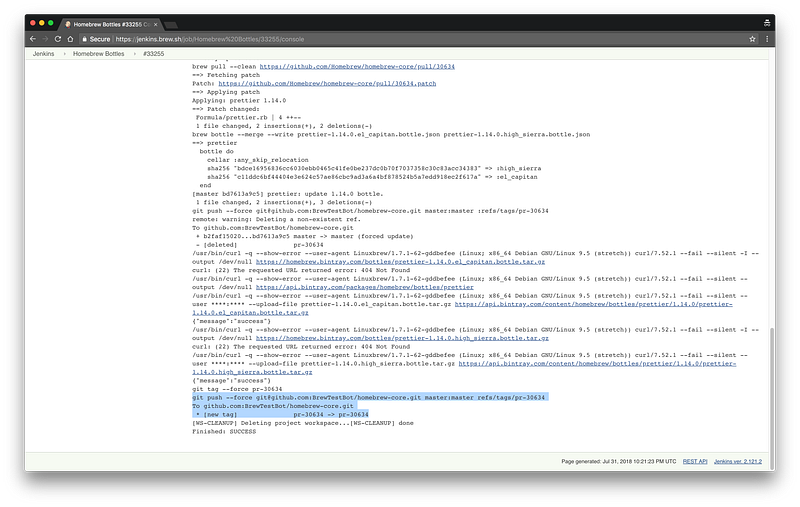Image resolution: width=800 pixels, height=507 pixels.
Task: Click the 'remote: warning: Deleting a non-existent ref.' line
Action: (x=276, y=219)
